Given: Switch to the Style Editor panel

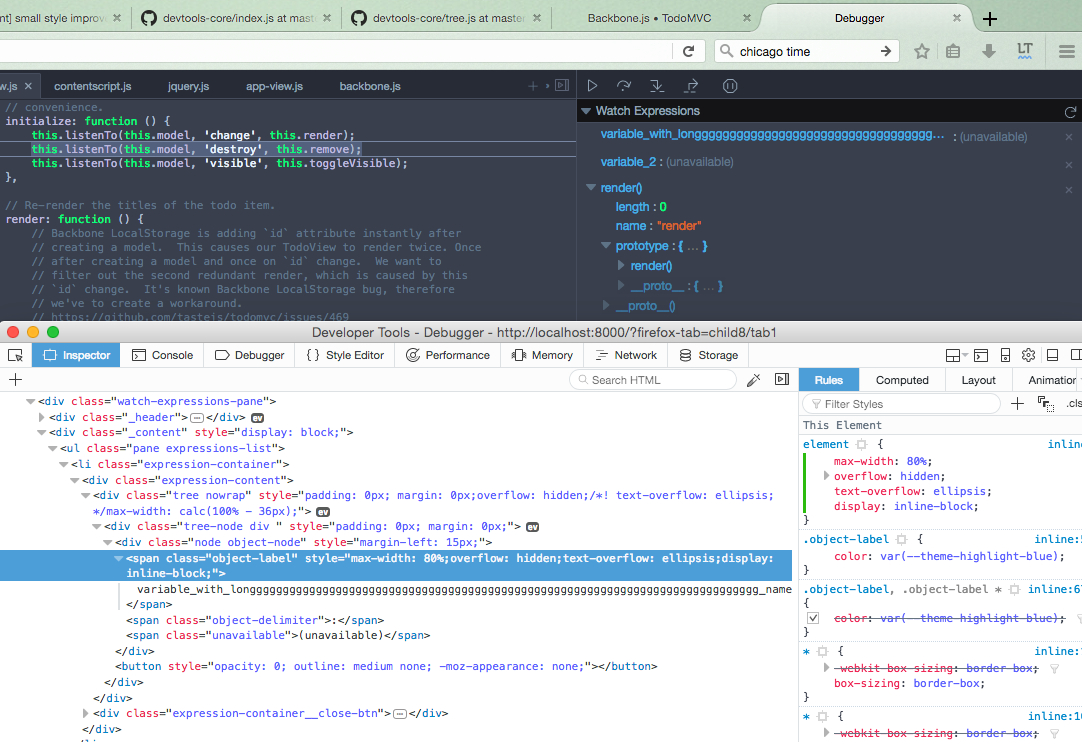Looking at the screenshot, I should pyautogui.click(x=344, y=355).
